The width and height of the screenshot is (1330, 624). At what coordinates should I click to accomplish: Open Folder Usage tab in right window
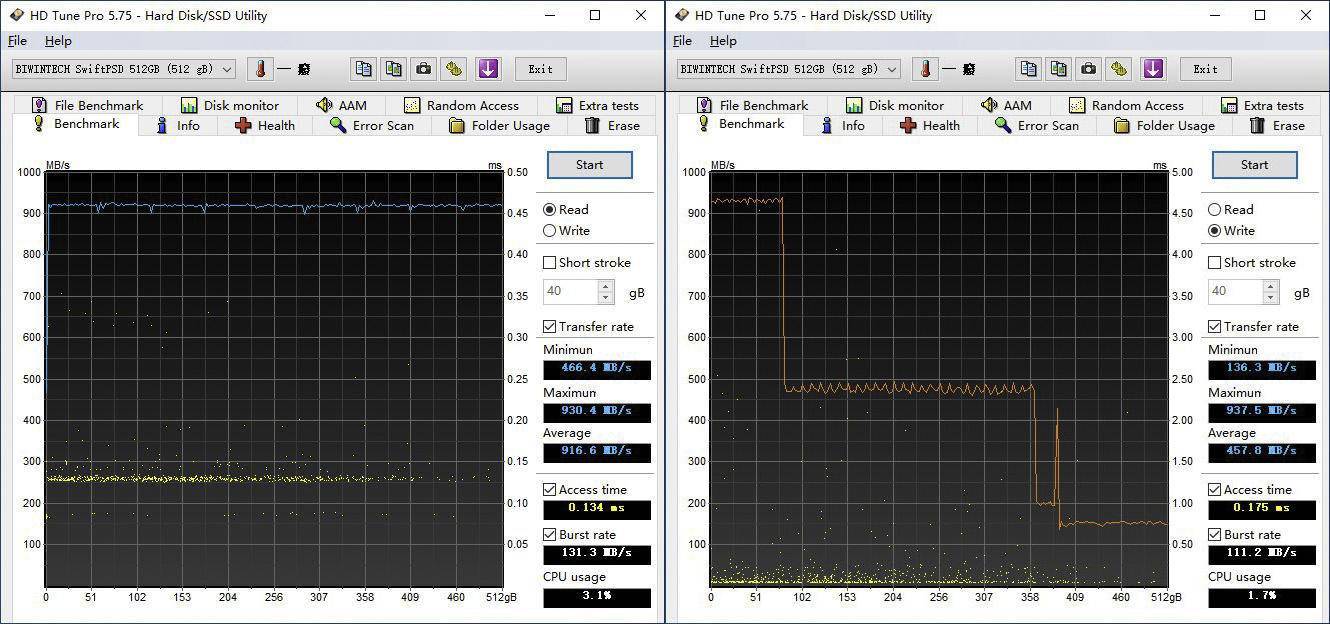click(1164, 126)
